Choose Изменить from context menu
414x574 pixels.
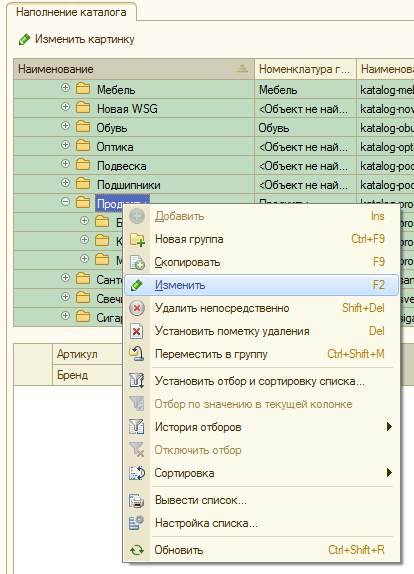[261, 285]
